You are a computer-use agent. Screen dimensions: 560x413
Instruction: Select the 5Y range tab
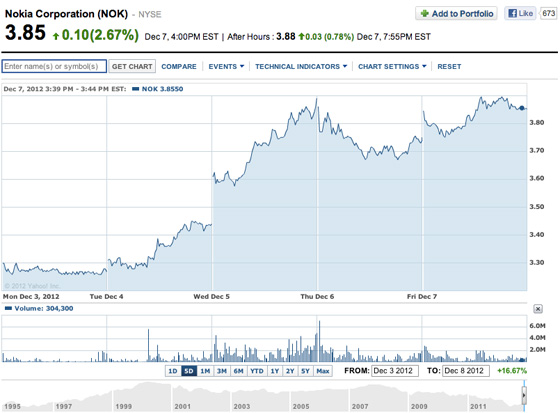(x=305, y=371)
